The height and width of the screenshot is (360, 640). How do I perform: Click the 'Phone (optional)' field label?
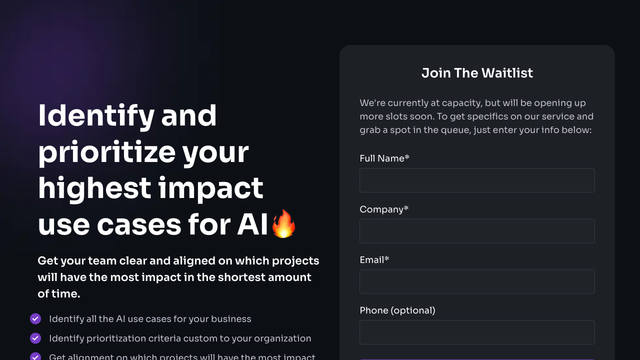coord(398,311)
